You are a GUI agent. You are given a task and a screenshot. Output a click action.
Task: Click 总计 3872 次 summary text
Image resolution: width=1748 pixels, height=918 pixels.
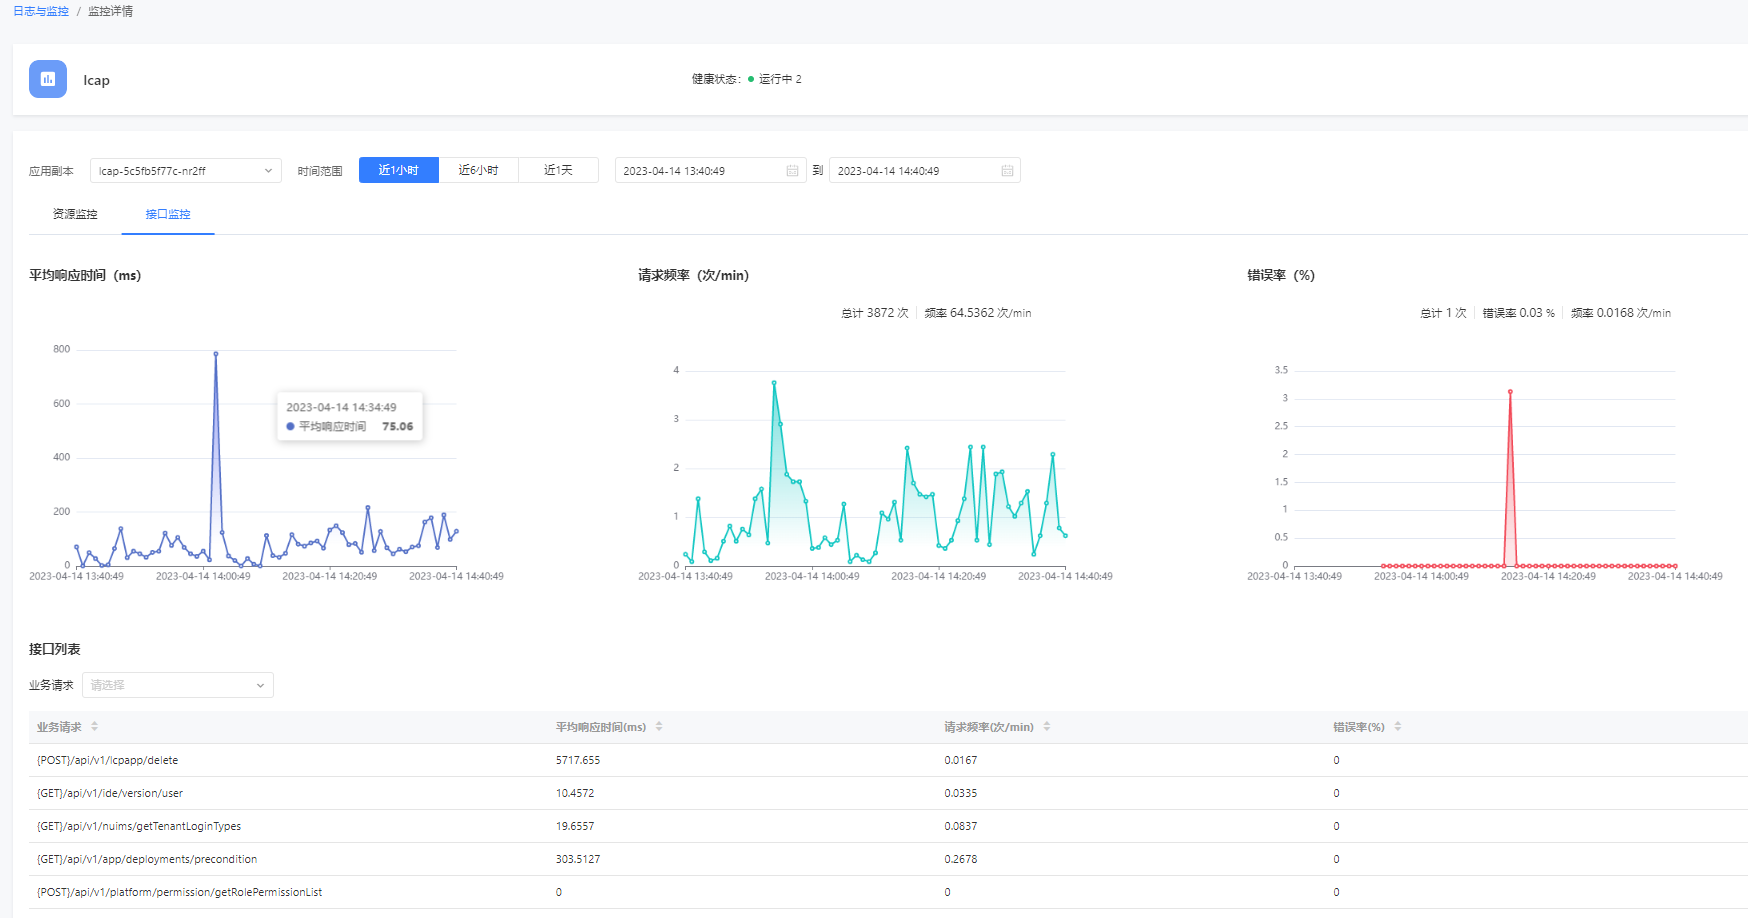[875, 313]
